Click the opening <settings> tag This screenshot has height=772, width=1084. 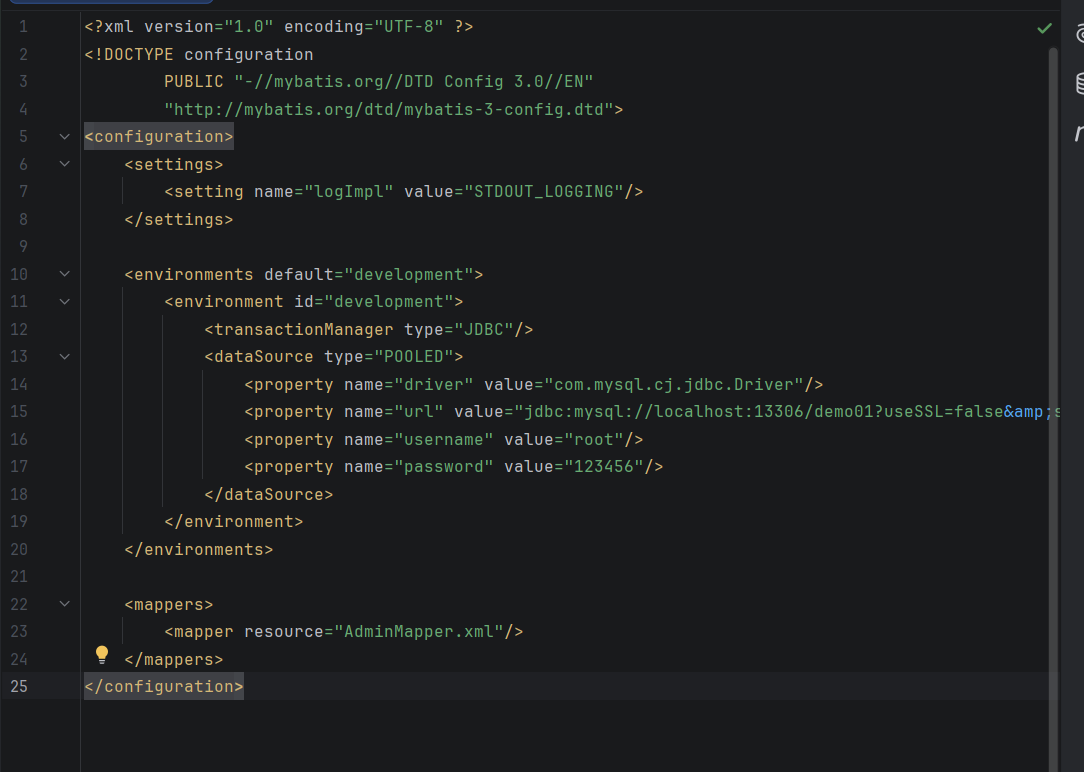pyautogui.click(x=174, y=164)
